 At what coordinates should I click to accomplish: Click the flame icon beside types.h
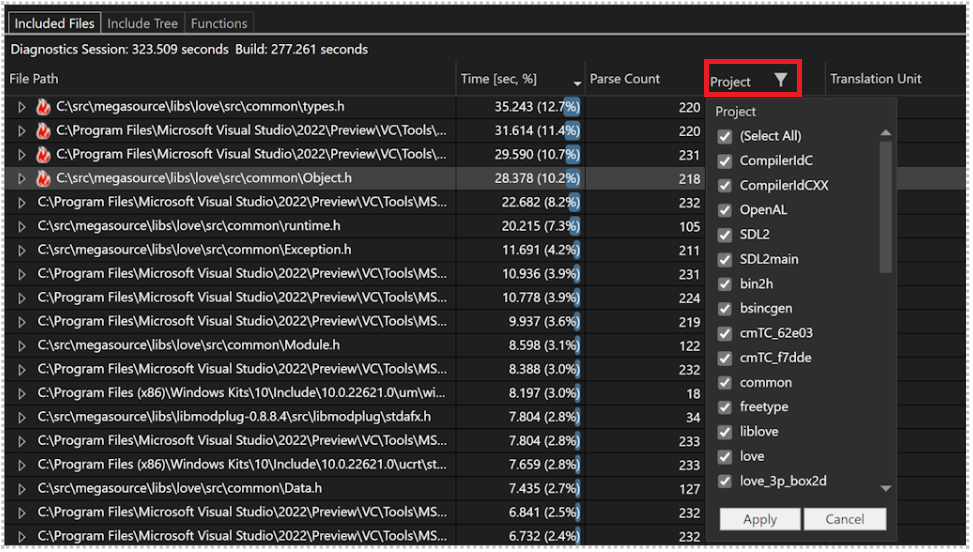coord(43,106)
